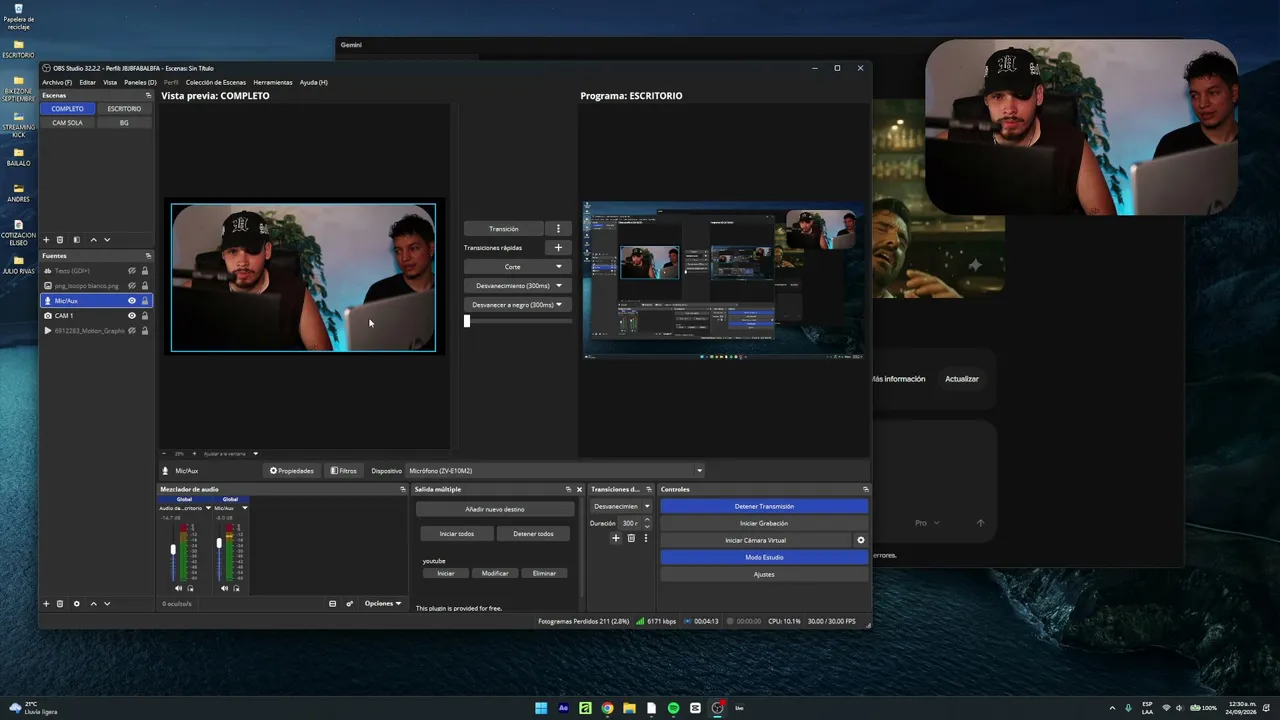Toggle visibility of CAM 1 source

pyautogui.click(x=132, y=316)
